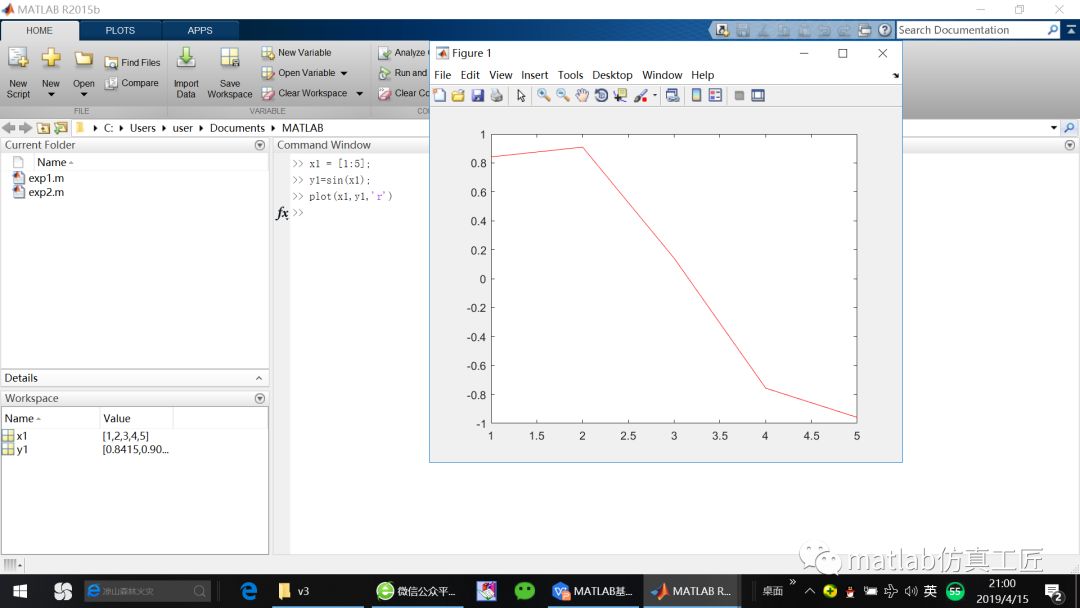Open the Clear Workspace dropdown arrow

[x=359, y=94]
